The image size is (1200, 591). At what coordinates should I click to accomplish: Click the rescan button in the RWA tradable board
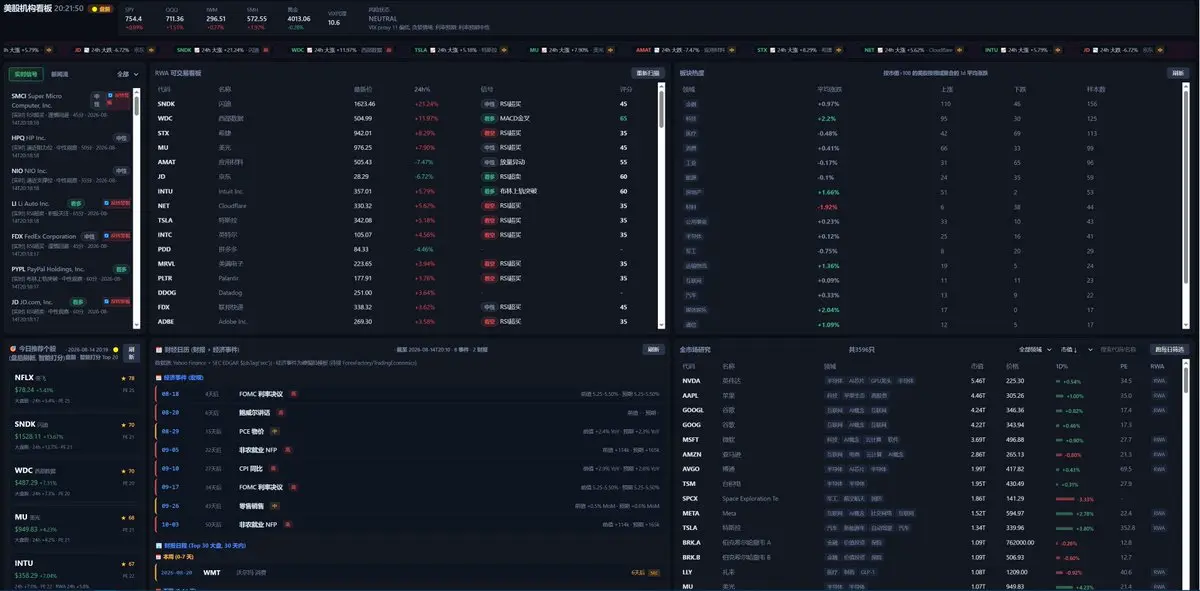[x=647, y=73]
